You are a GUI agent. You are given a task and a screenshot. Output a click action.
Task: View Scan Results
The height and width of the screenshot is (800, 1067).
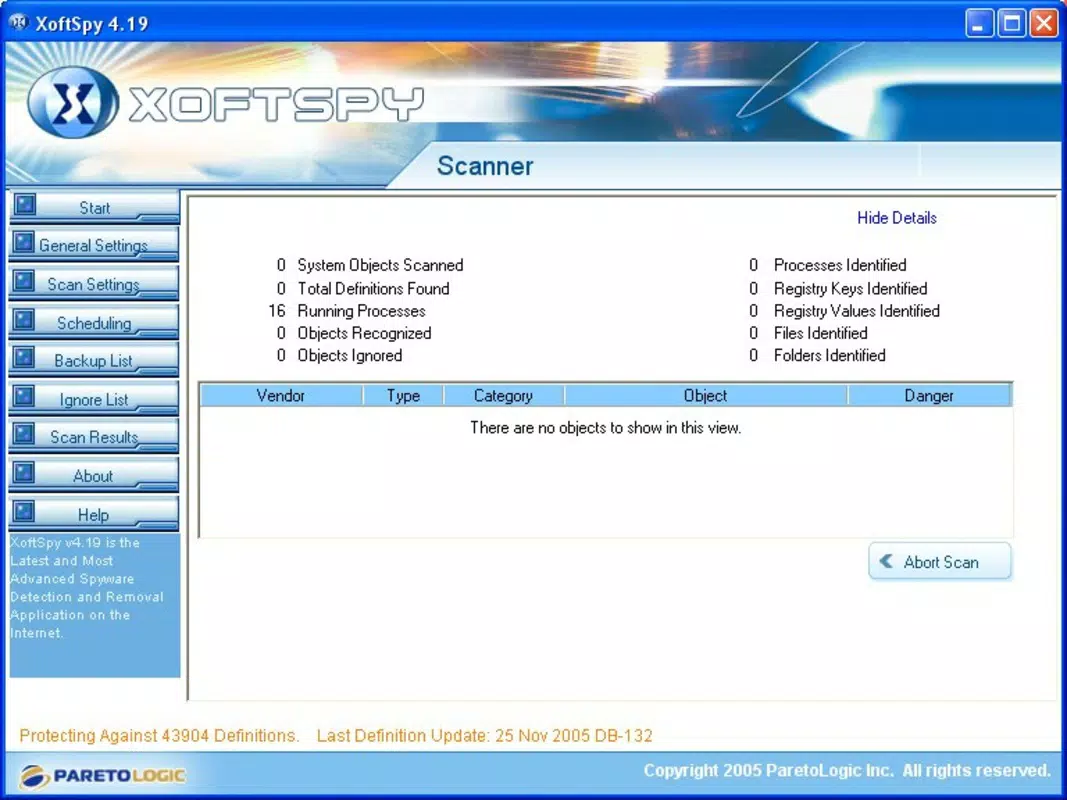pos(94,437)
